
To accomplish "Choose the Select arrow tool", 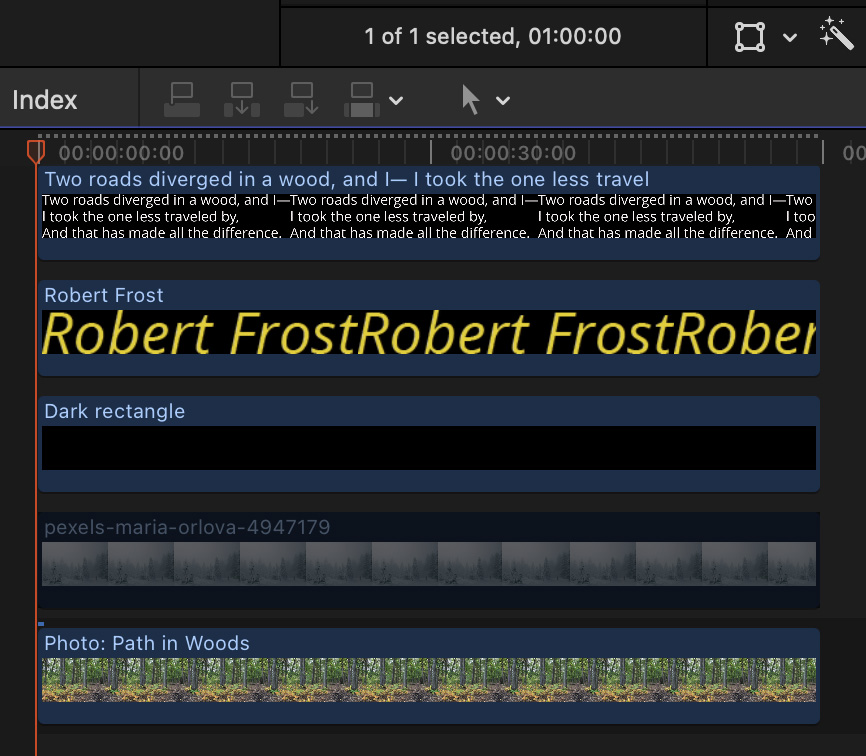I will [x=470, y=100].
